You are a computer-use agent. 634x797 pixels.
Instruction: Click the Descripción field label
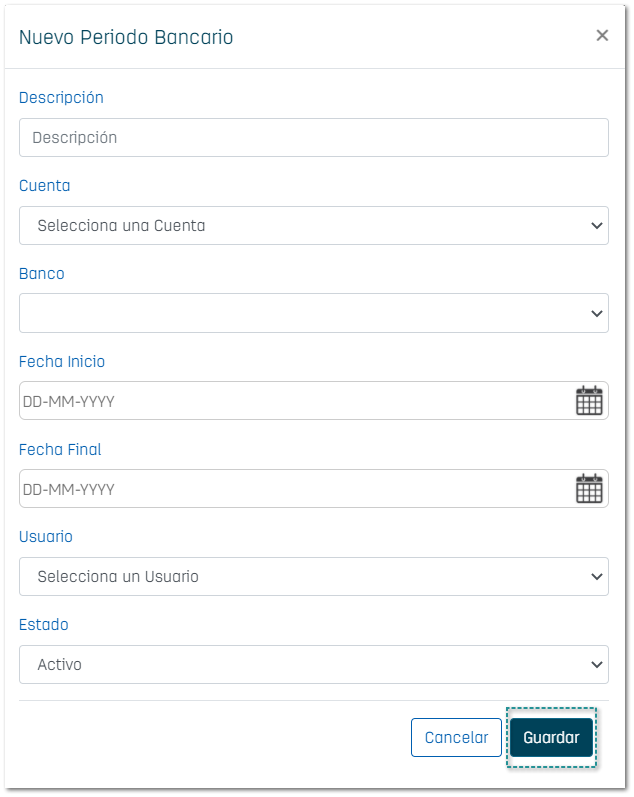pos(61,98)
